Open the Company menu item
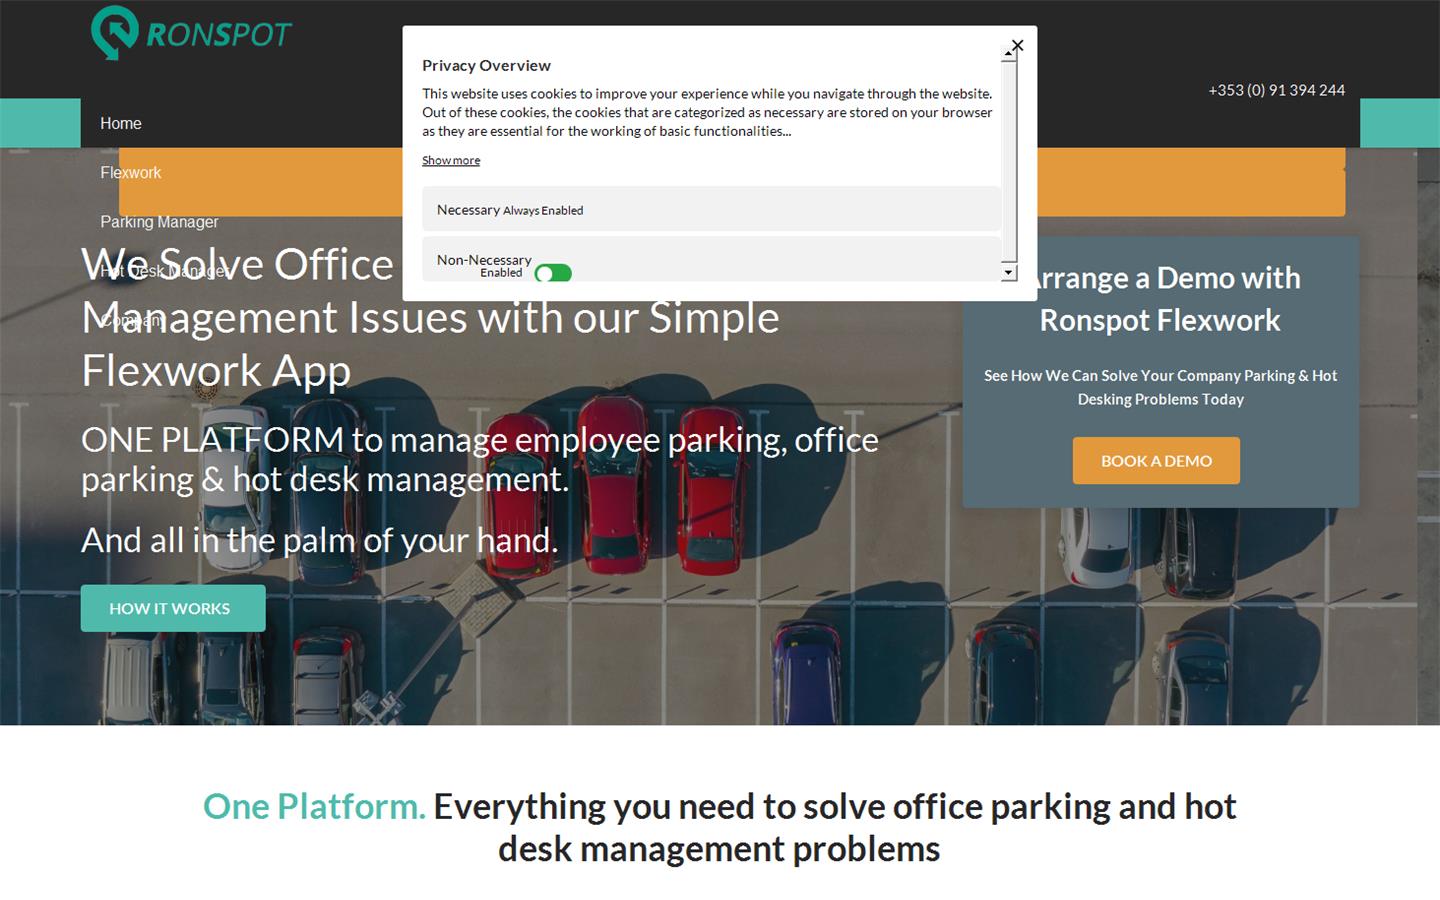The height and width of the screenshot is (900, 1440). pos(130,320)
